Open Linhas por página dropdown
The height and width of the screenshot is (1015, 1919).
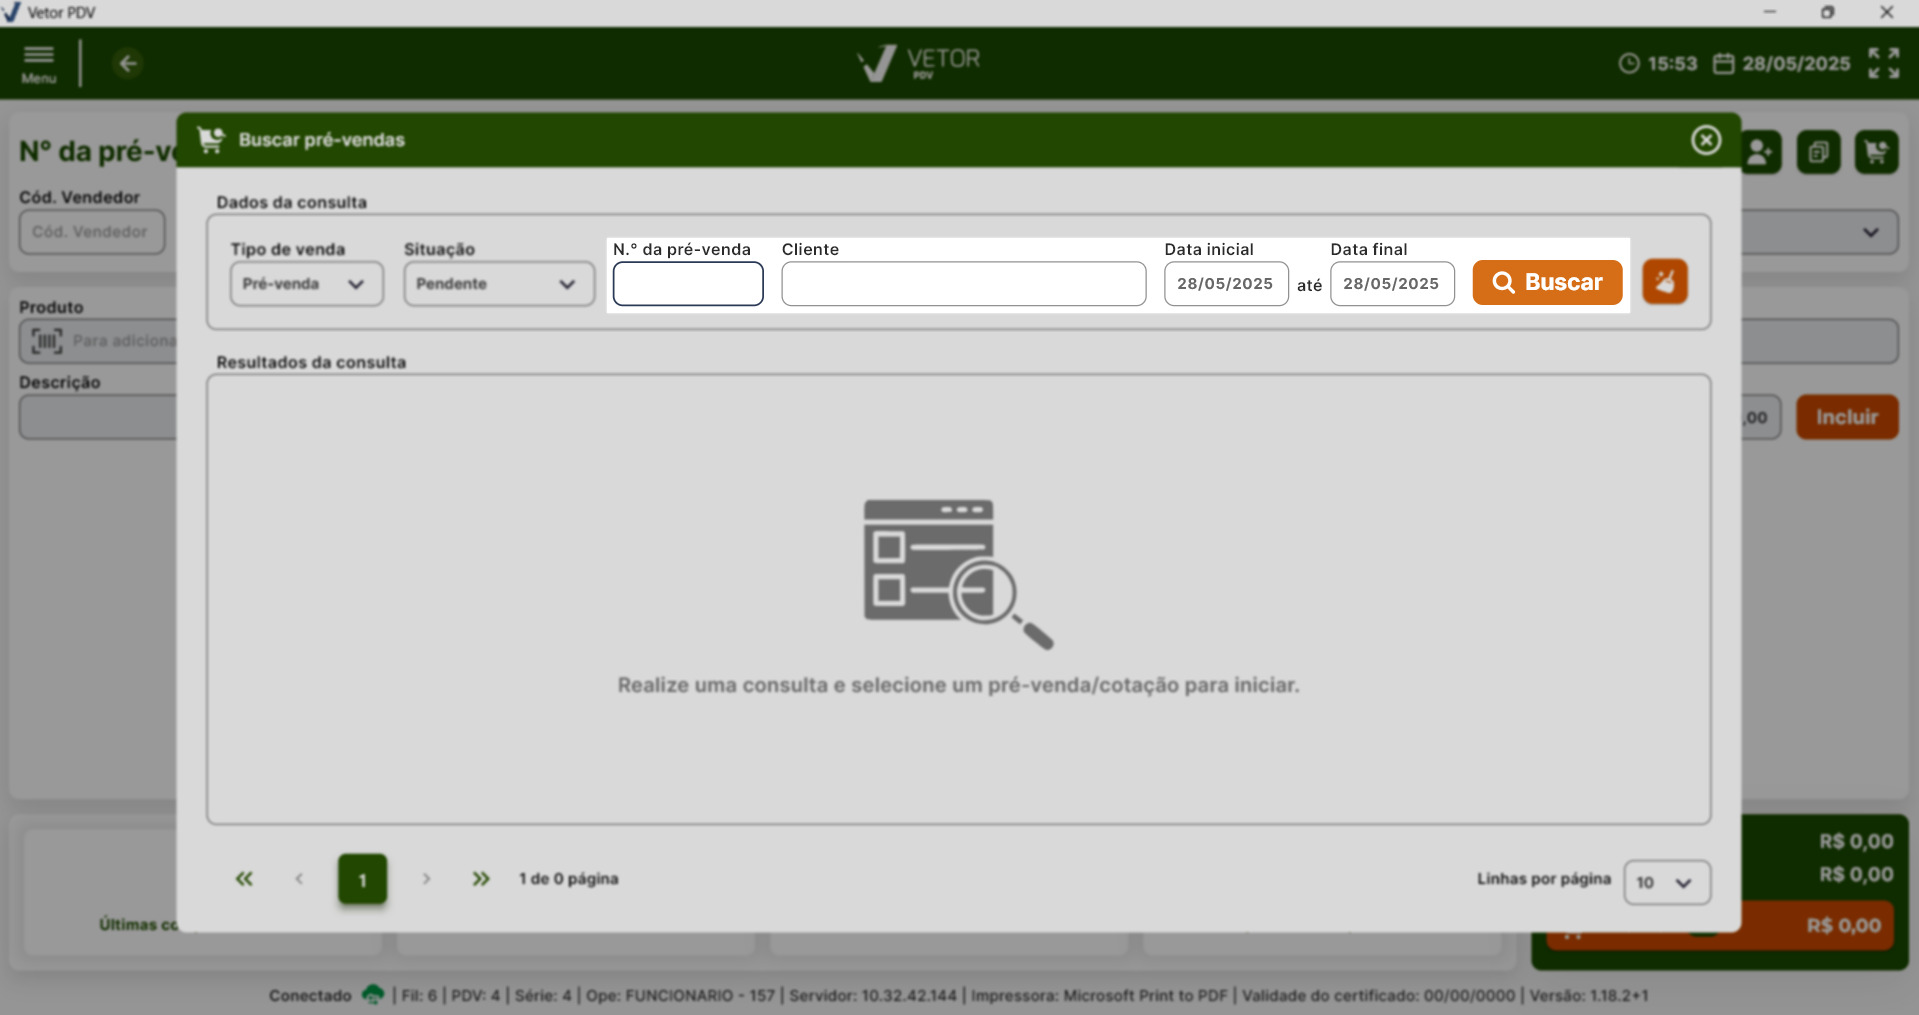pyautogui.click(x=1667, y=882)
